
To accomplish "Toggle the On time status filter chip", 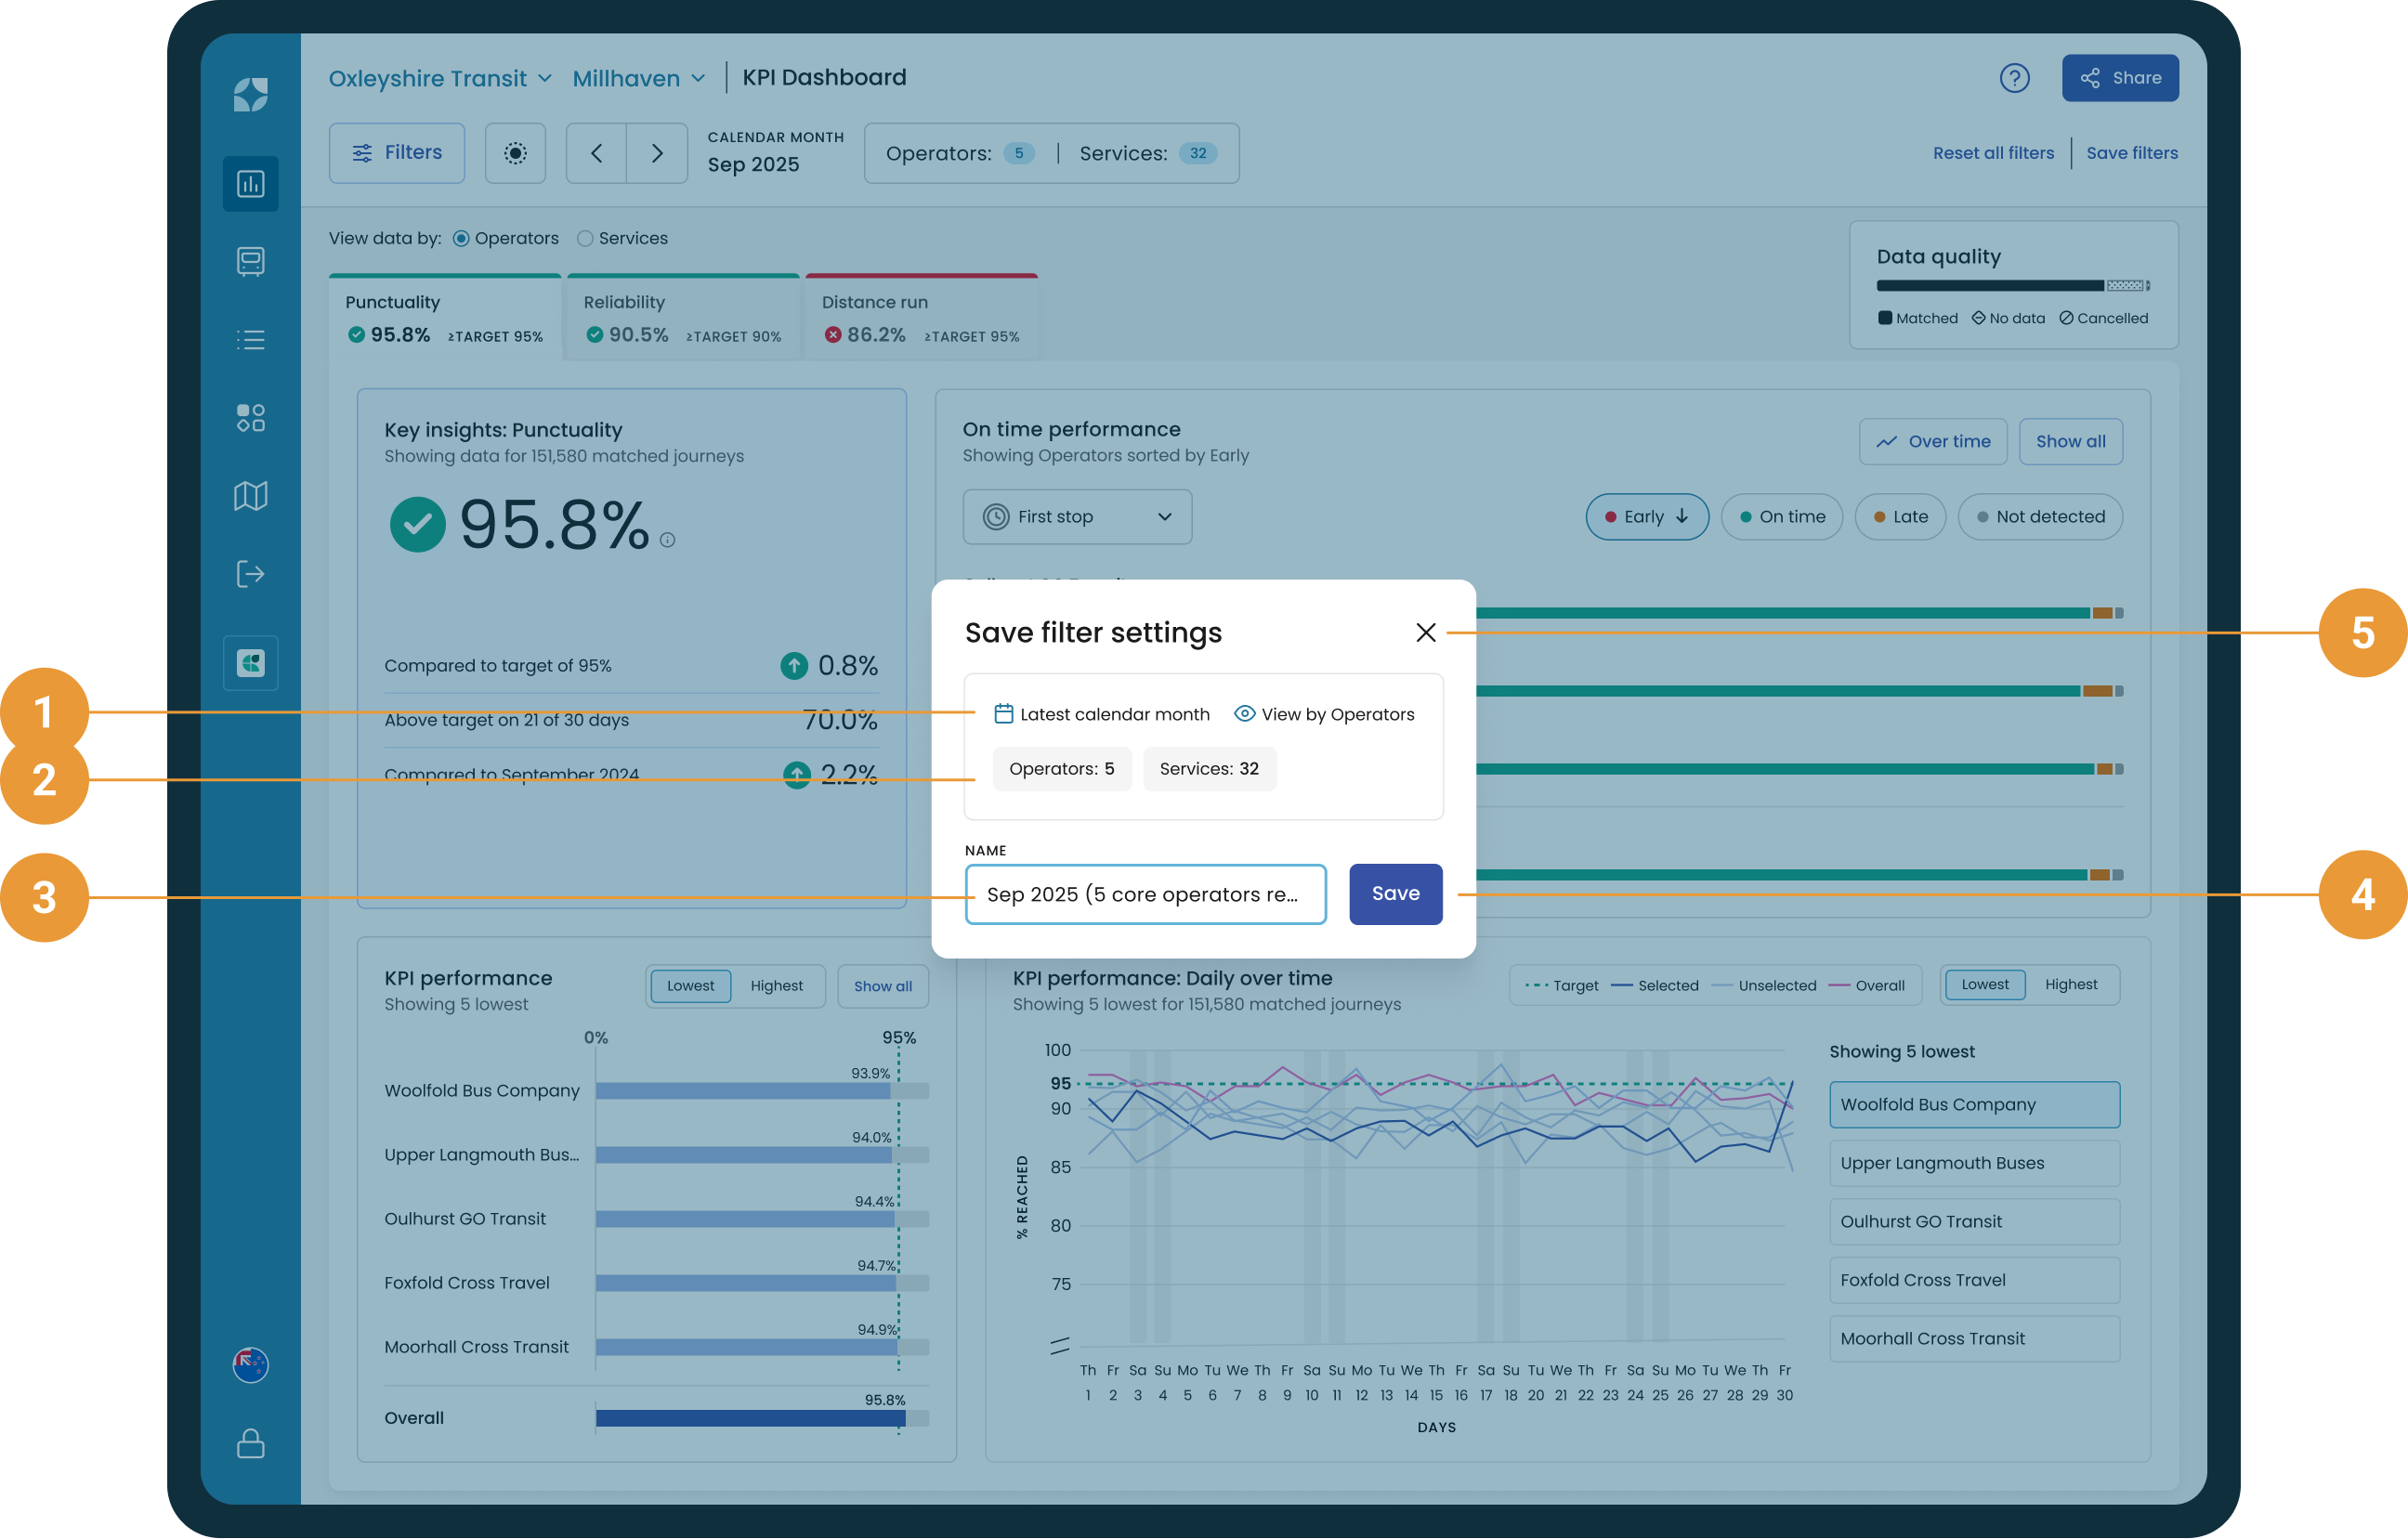I will coord(1781,517).
